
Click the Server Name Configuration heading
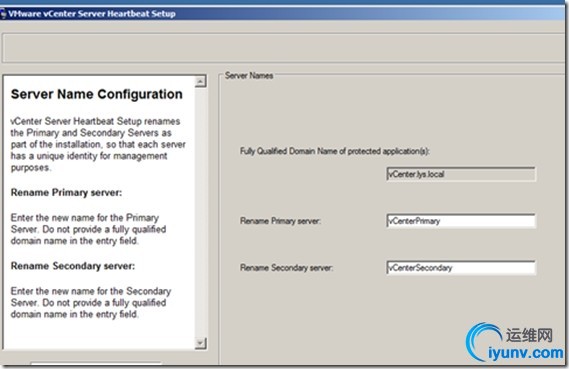tap(97, 94)
